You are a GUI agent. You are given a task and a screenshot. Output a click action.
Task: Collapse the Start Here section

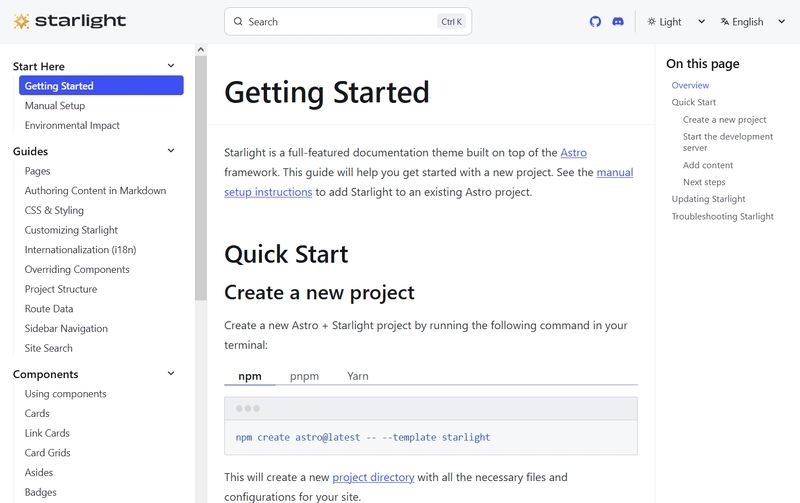tap(171, 66)
